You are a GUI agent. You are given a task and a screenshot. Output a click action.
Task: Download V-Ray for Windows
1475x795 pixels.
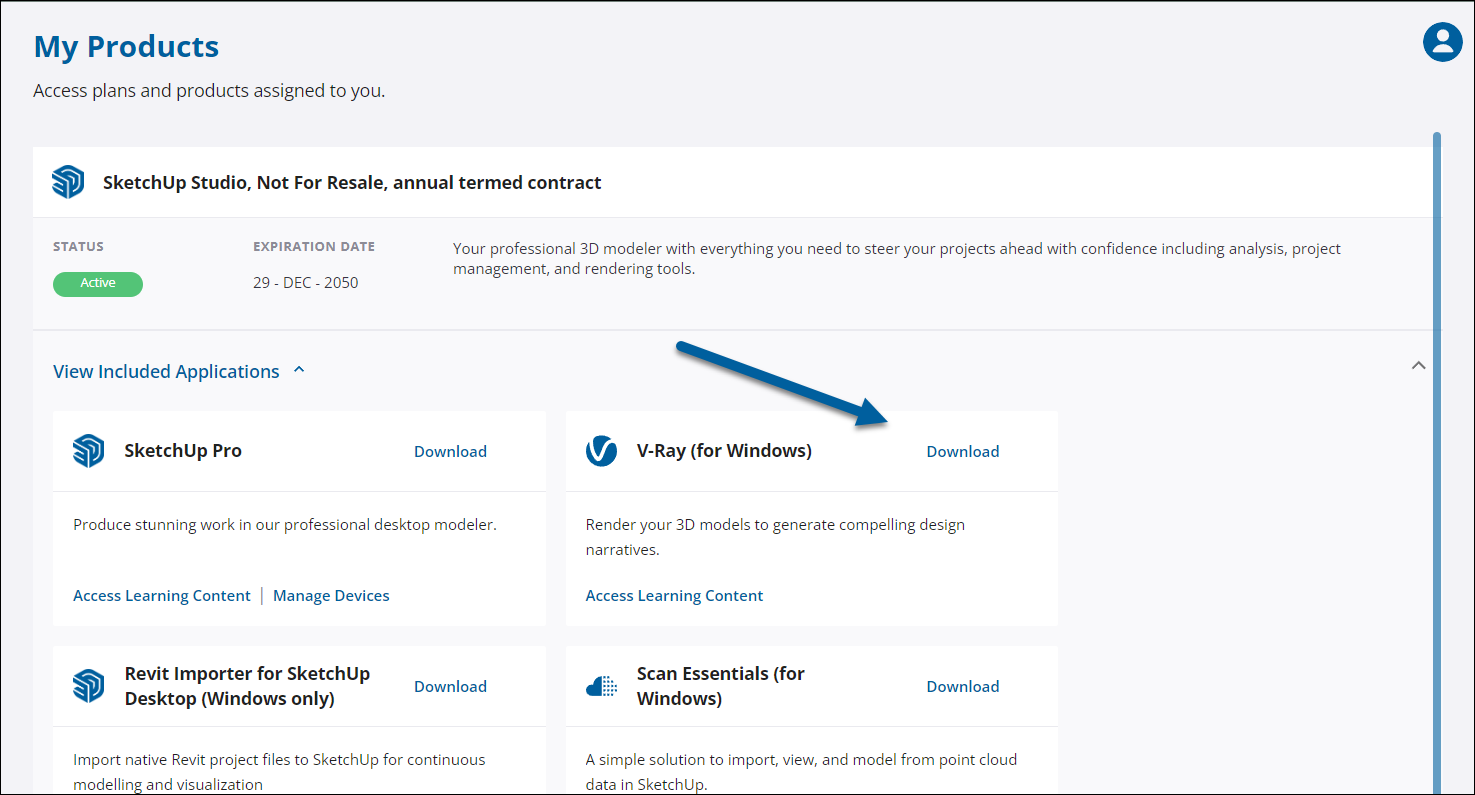pos(962,451)
